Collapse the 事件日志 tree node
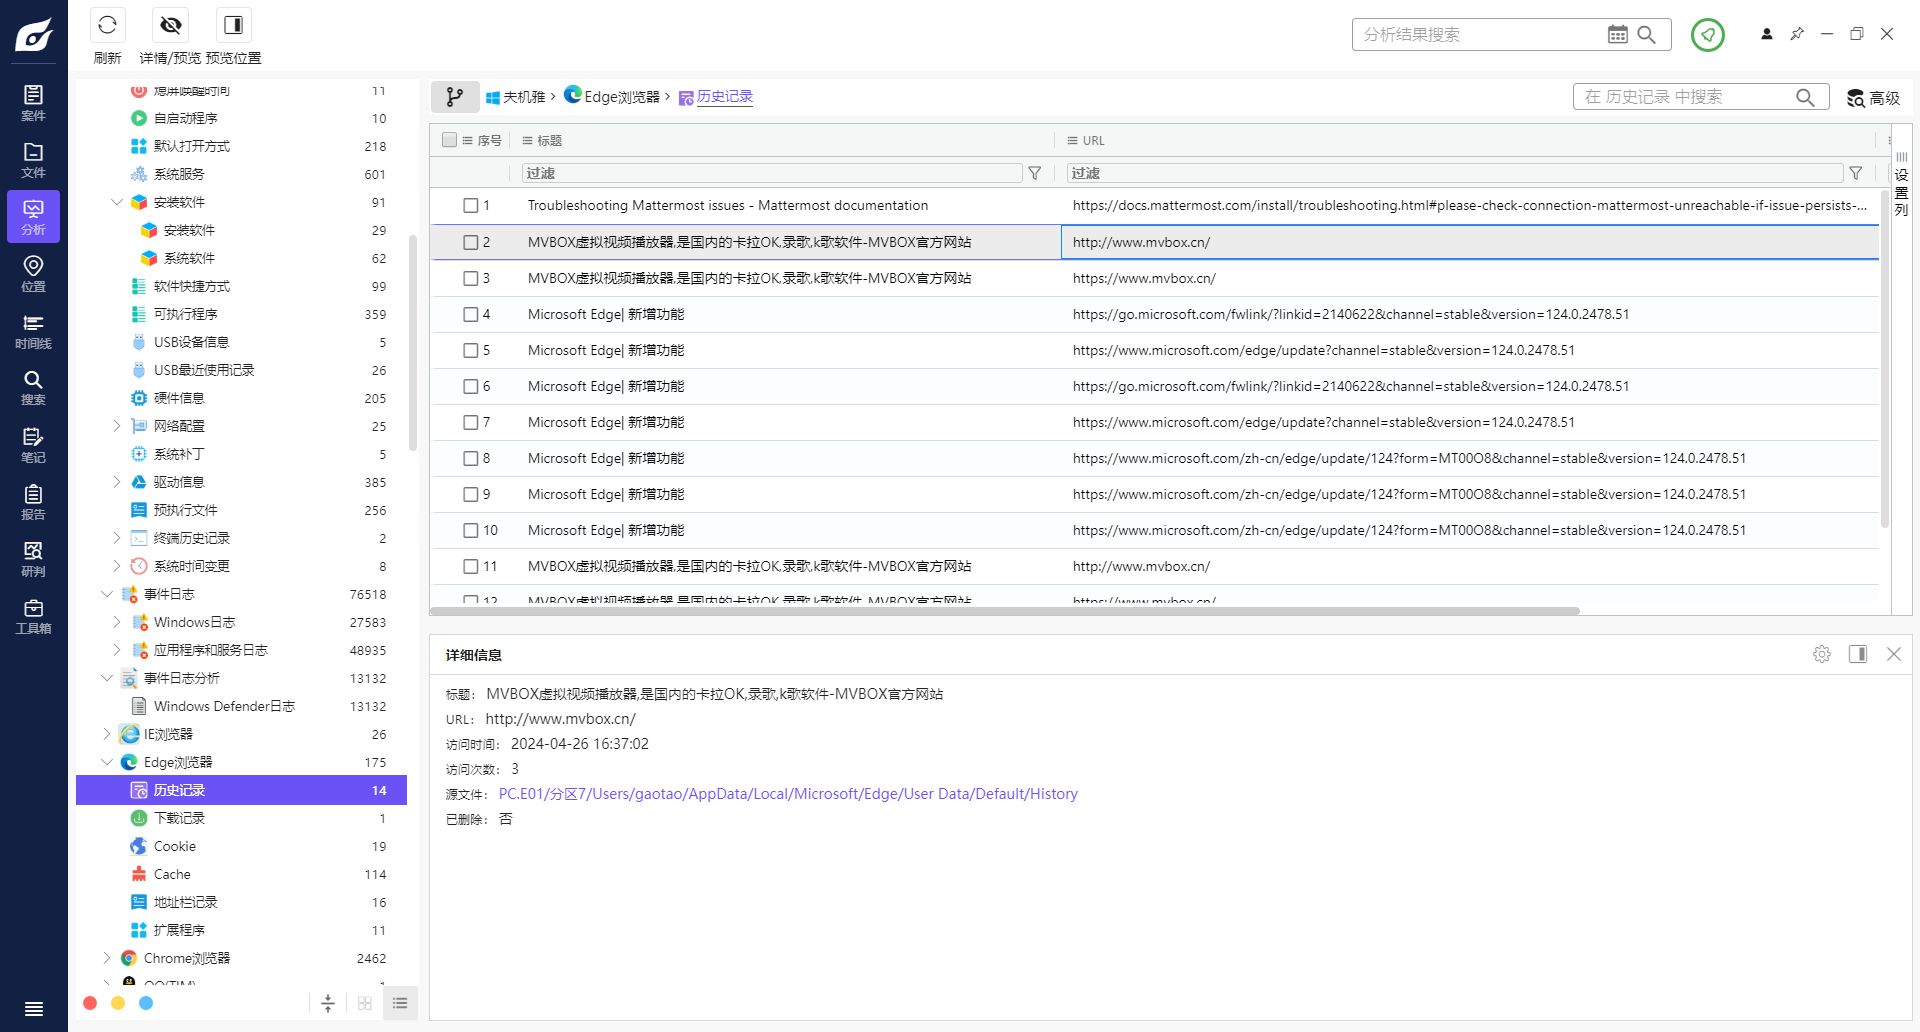Image resolution: width=1920 pixels, height=1032 pixels. [x=106, y=594]
